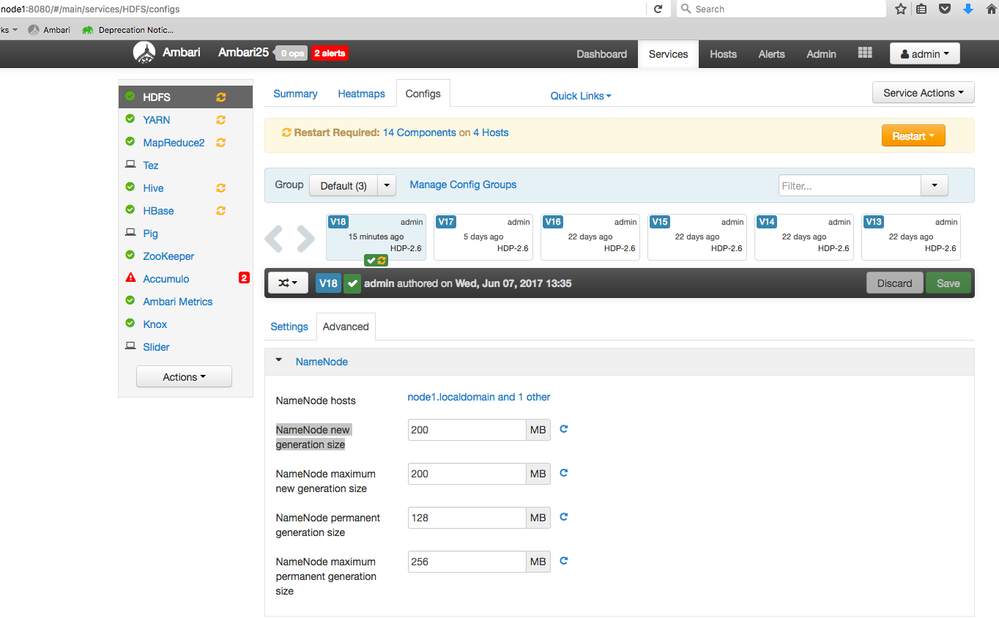This screenshot has width=999, height=618.
Task: Click Accumulo warning triangle status icon
Action: click(131, 278)
